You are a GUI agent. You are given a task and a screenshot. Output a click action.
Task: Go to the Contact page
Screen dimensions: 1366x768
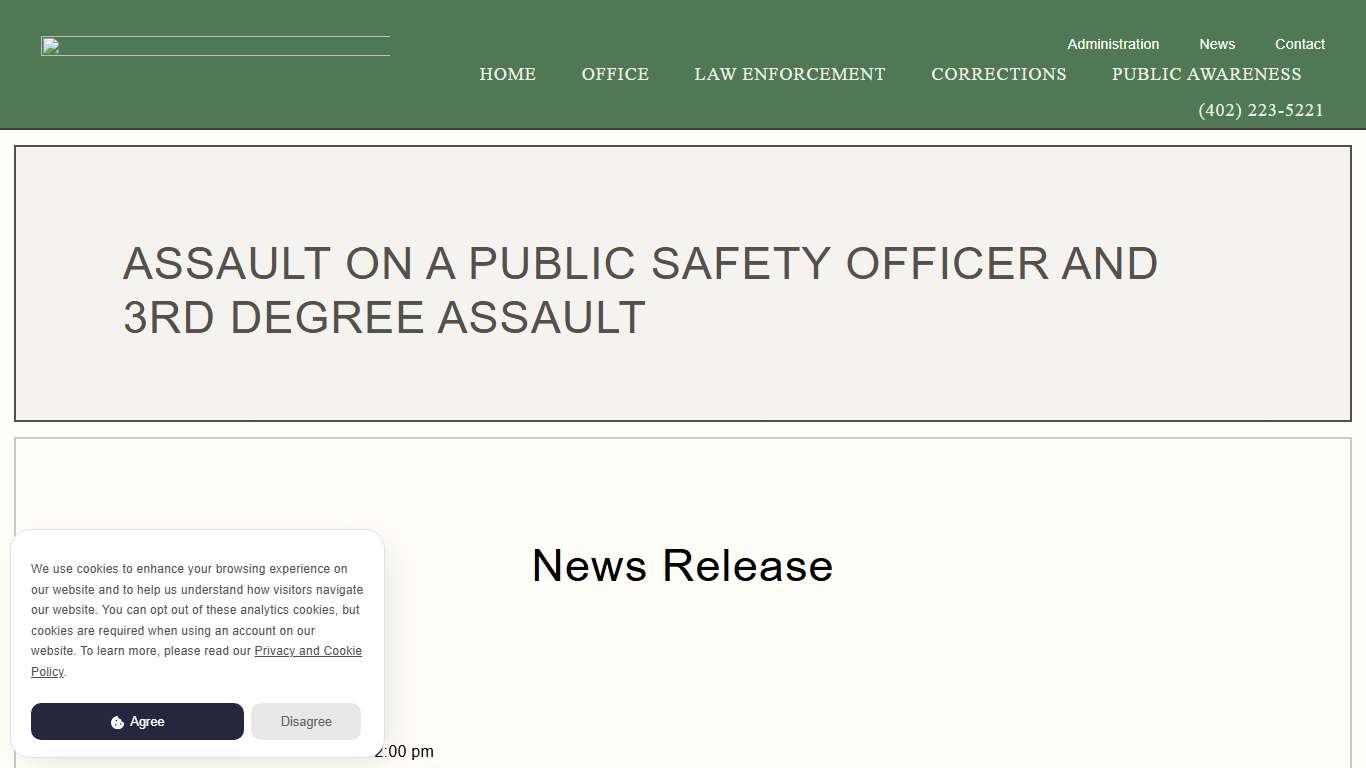pos(1299,44)
